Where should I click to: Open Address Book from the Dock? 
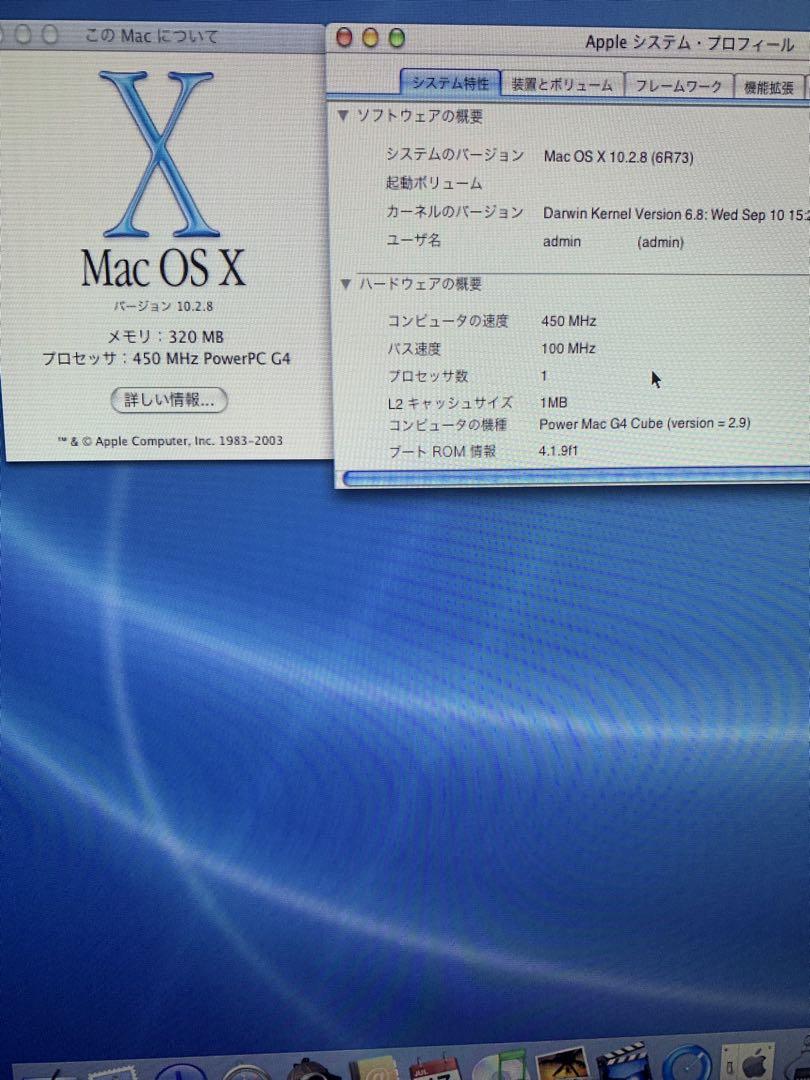pos(374,1068)
